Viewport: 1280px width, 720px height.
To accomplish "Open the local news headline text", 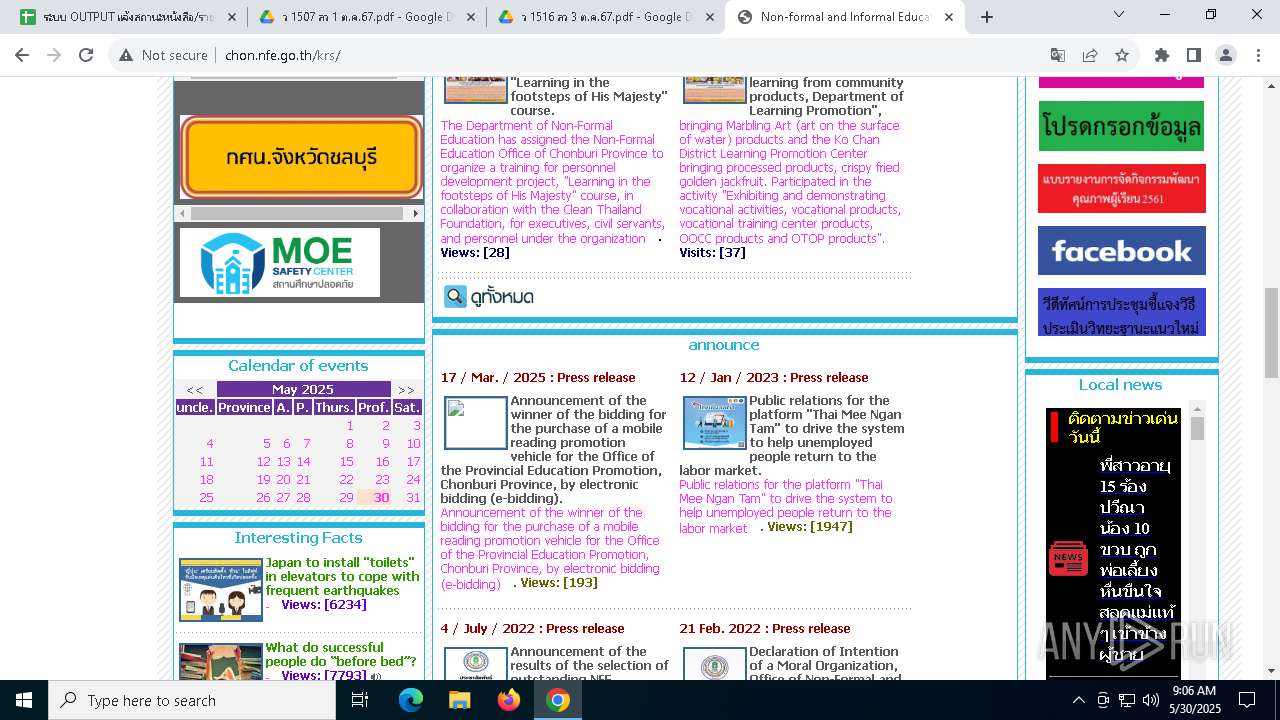I will (1137, 560).
